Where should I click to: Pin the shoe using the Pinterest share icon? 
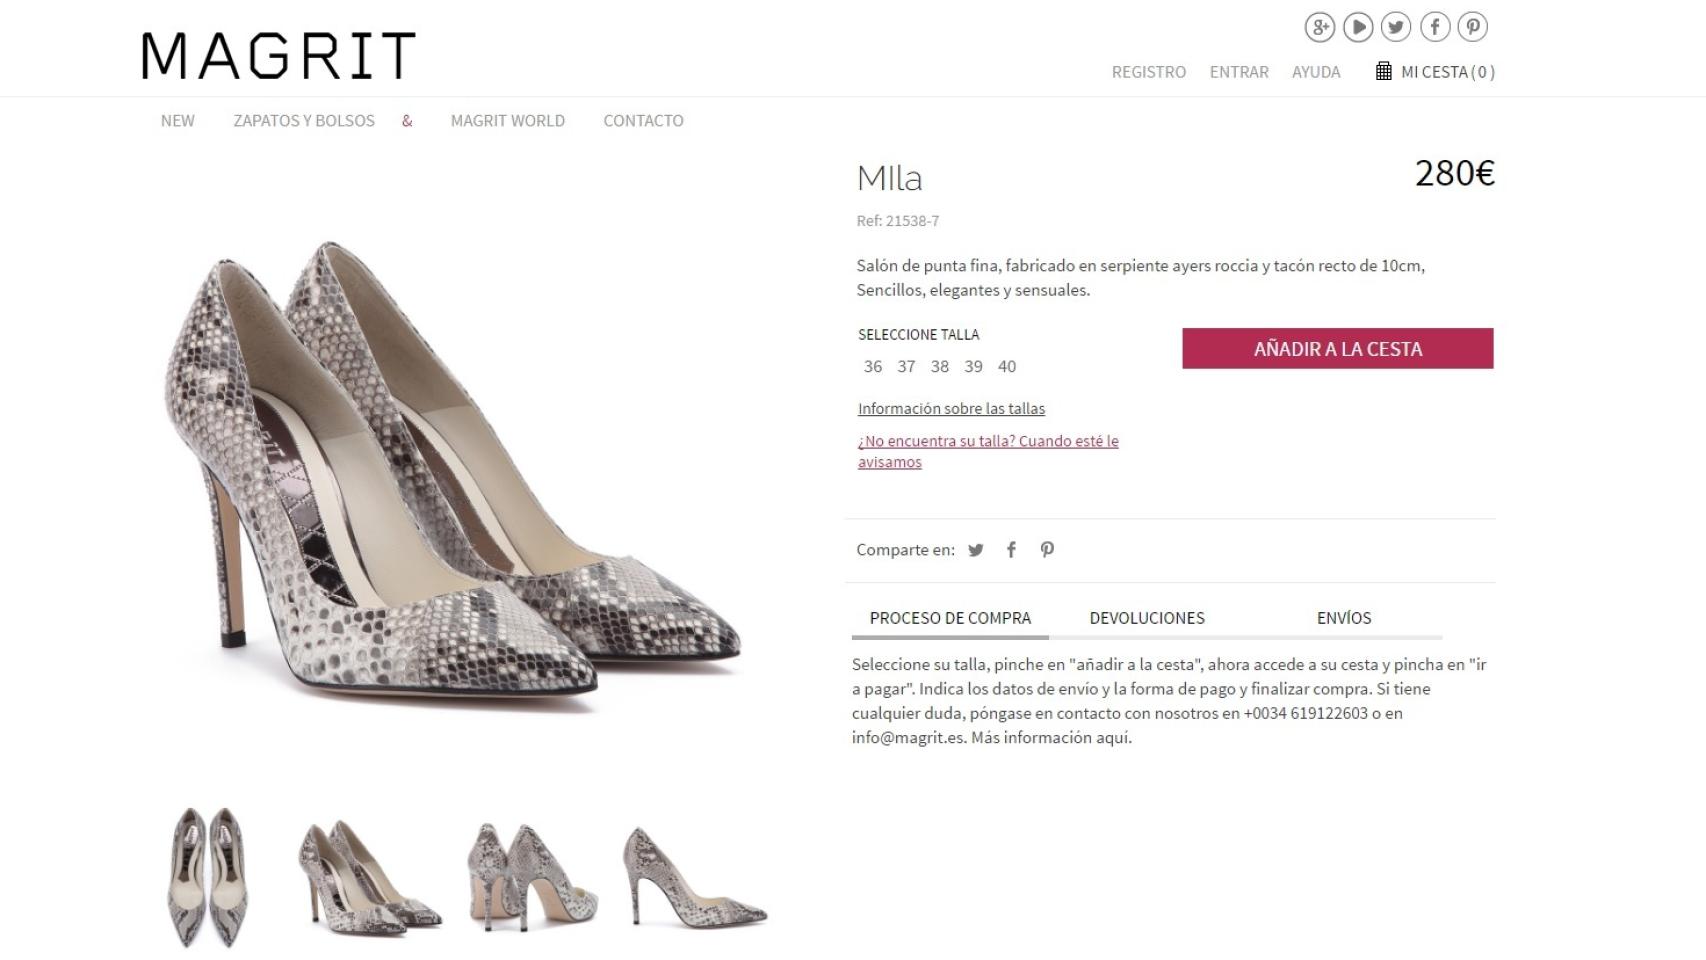(1047, 549)
